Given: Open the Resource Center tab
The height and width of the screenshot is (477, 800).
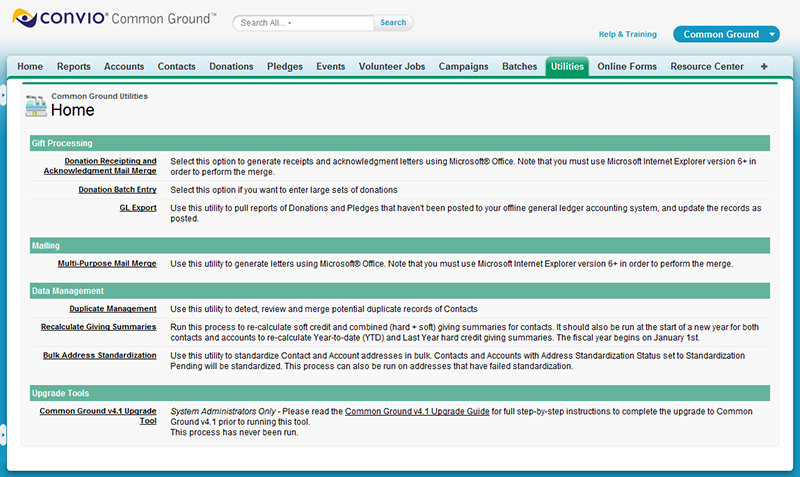Looking at the screenshot, I should [x=707, y=67].
